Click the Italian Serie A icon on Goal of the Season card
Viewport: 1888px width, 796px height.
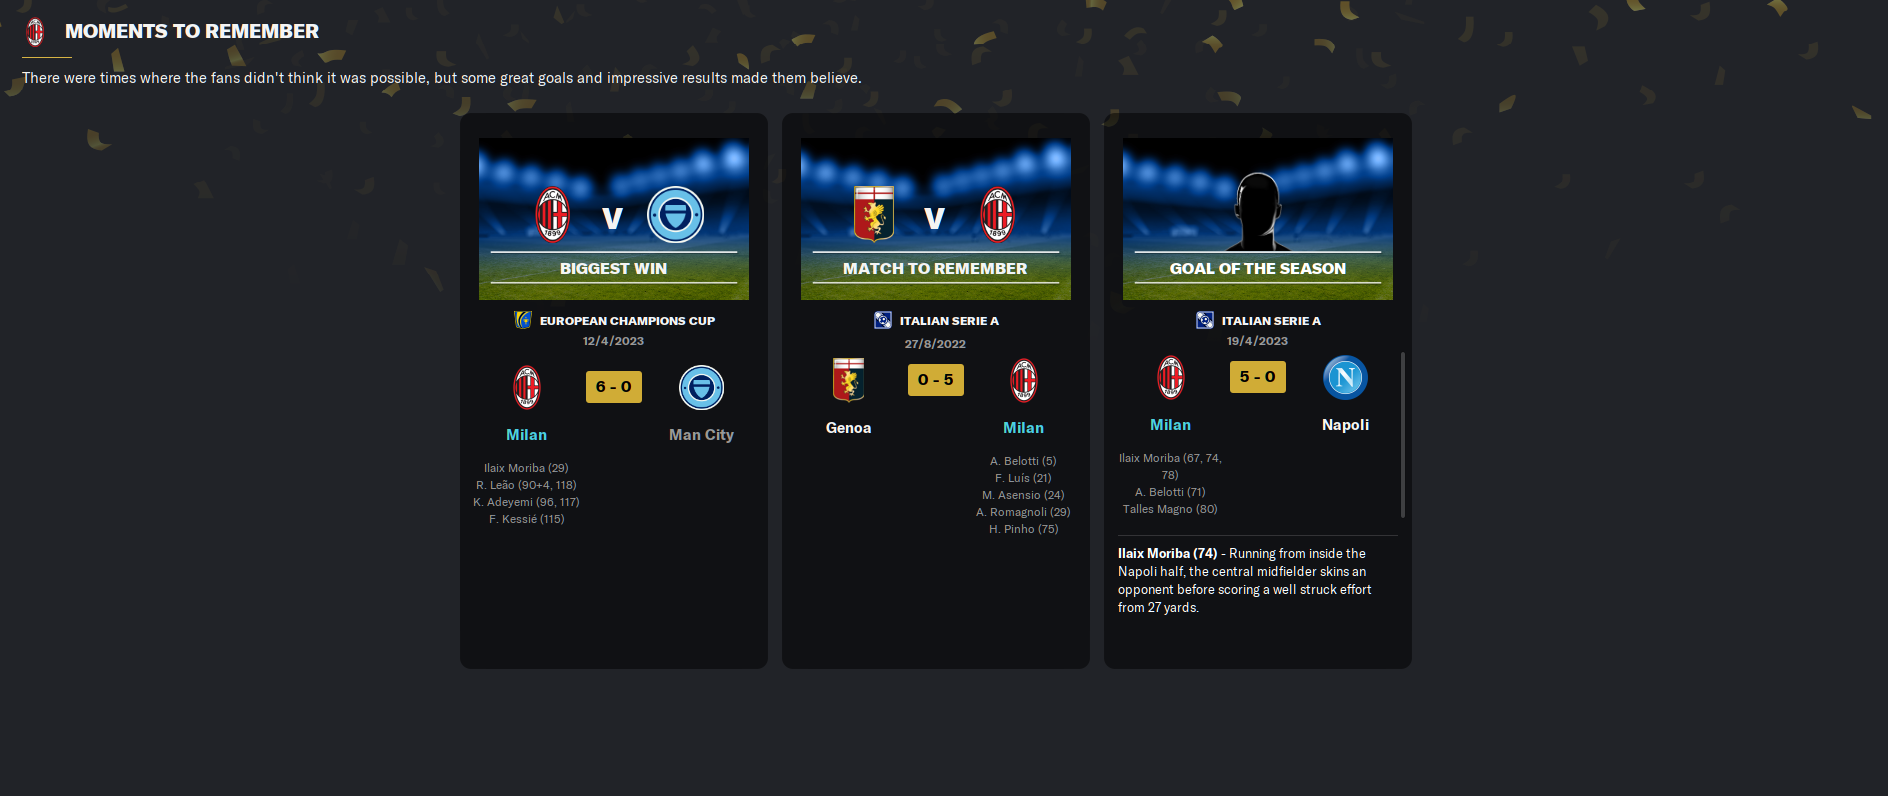[1205, 320]
